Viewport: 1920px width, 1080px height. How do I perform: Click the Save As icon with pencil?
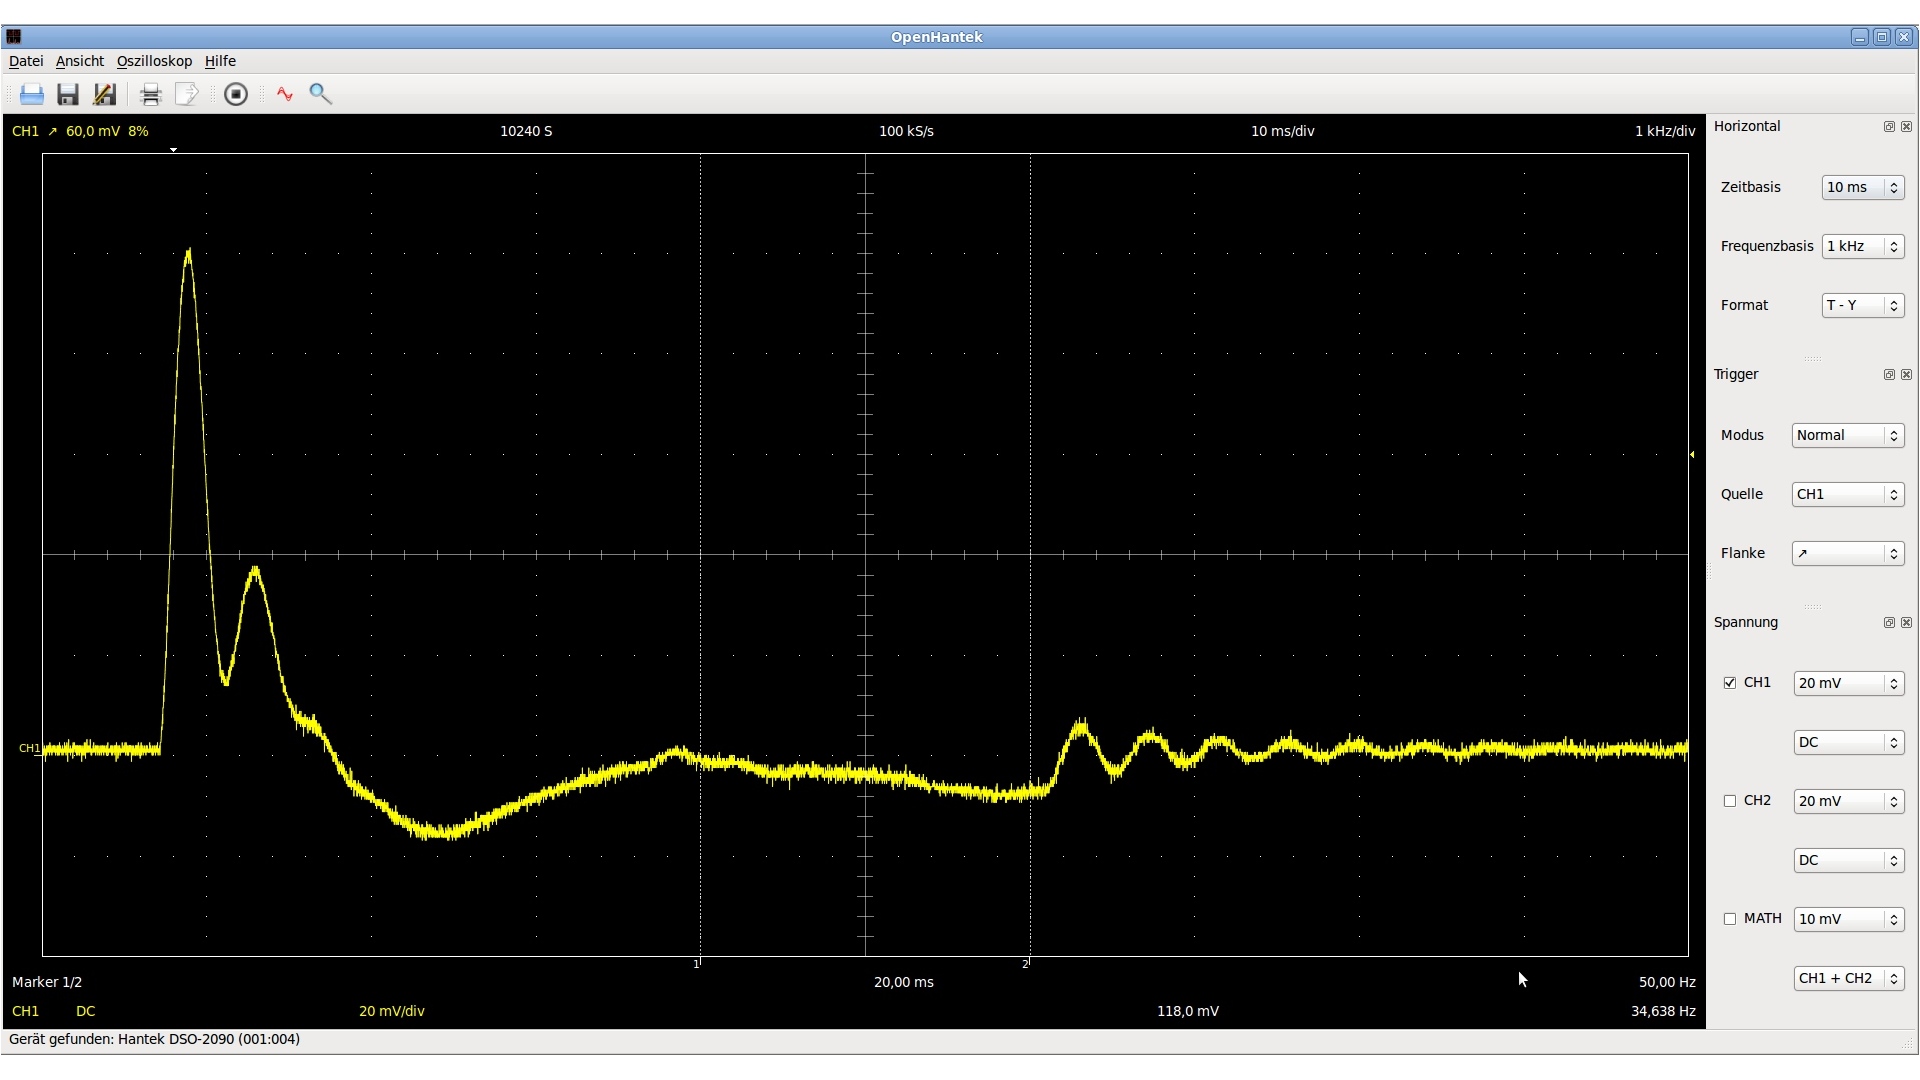click(x=104, y=94)
